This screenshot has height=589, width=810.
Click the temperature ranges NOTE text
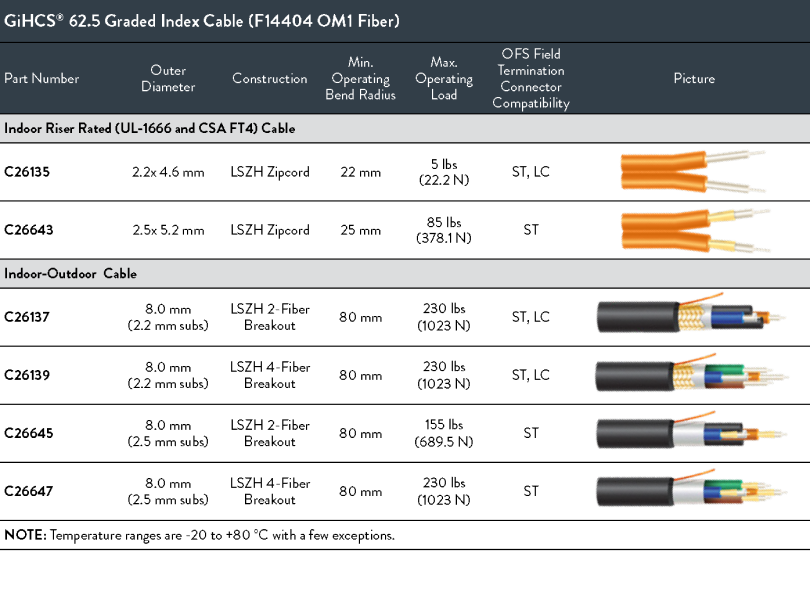pyautogui.click(x=199, y=535)
